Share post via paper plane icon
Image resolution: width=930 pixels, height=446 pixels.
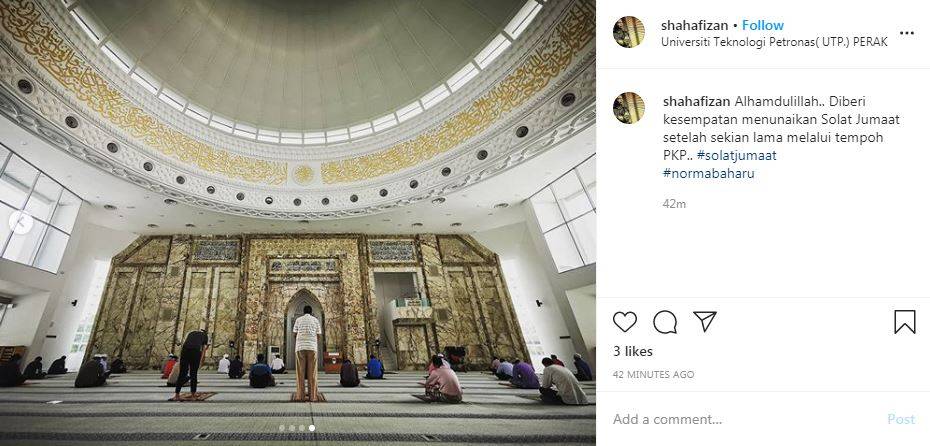[x=705, y=321]
